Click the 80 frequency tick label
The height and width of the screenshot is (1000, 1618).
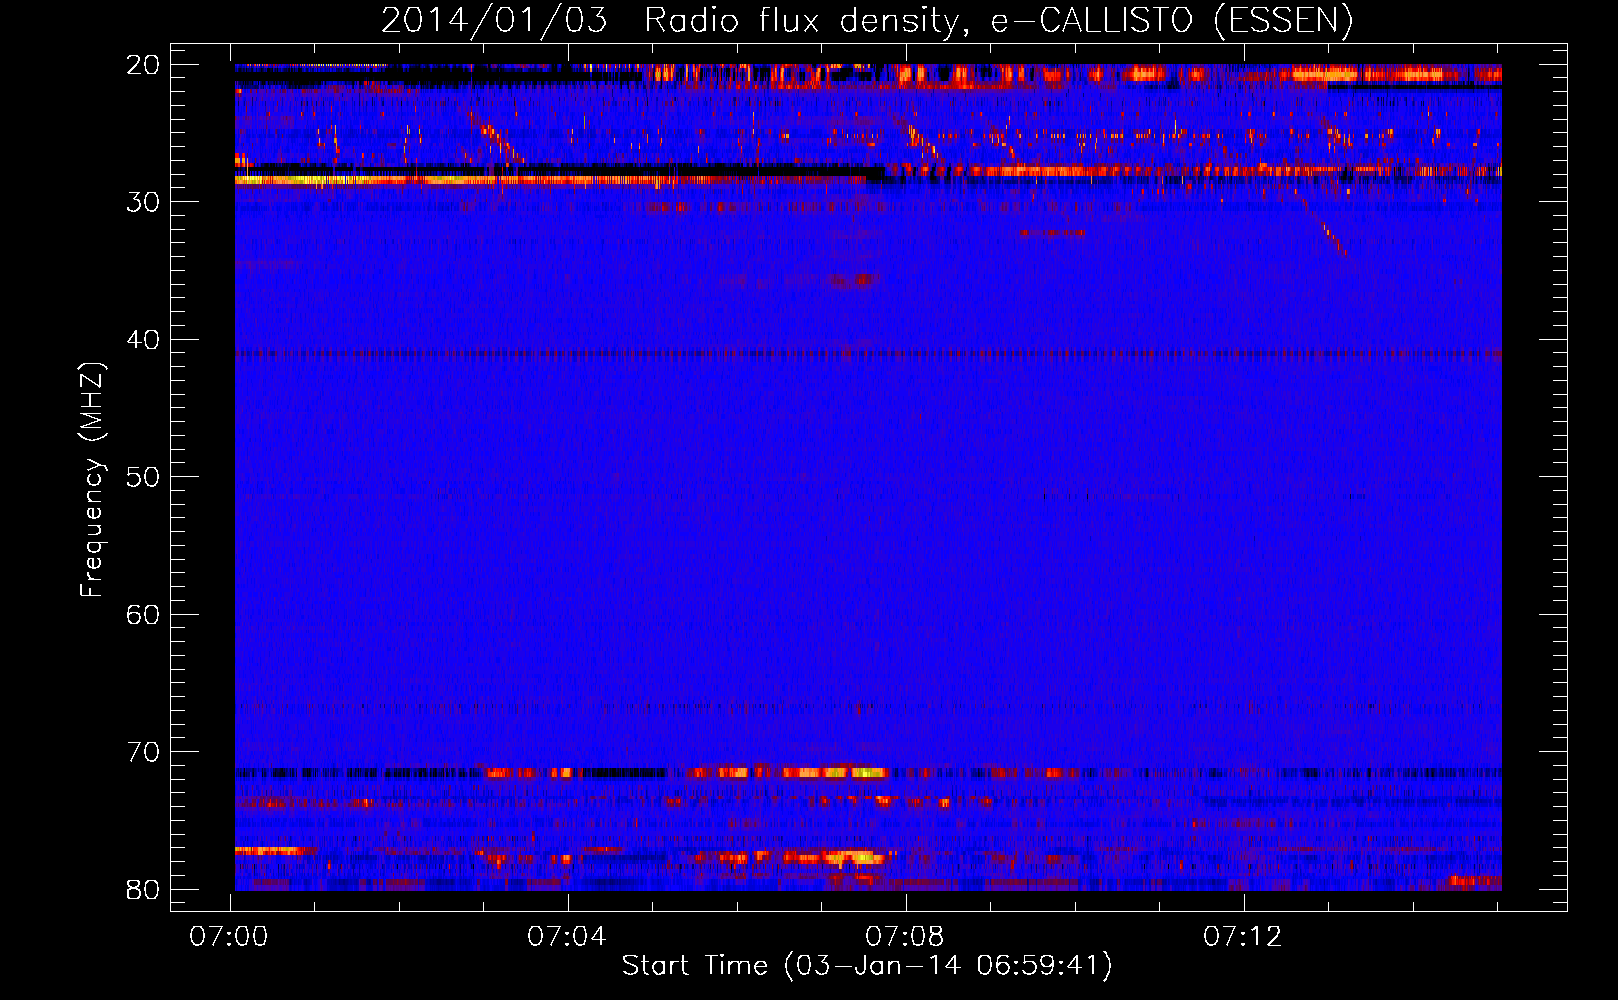click(x=143, y=889)
